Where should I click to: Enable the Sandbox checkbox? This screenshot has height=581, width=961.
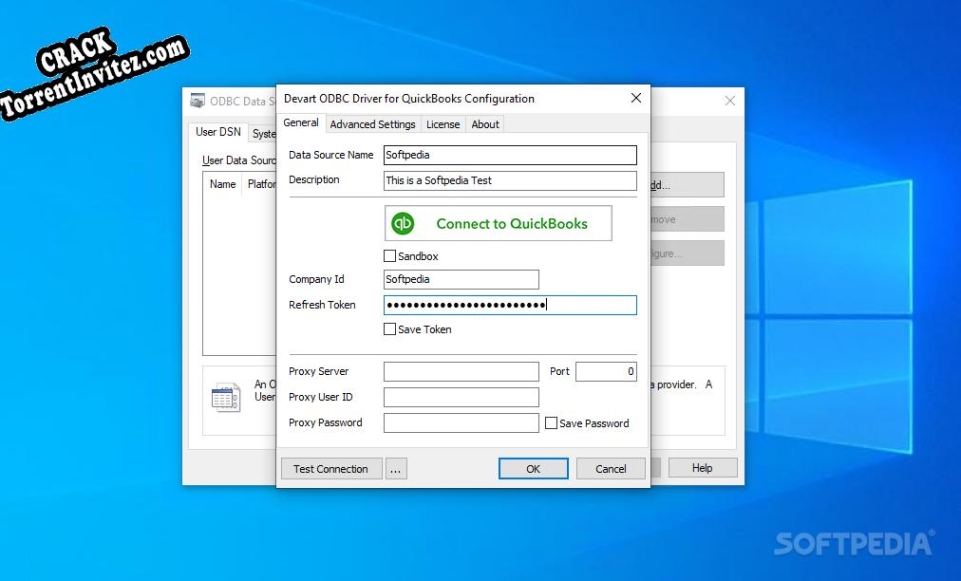pos(390,256)
